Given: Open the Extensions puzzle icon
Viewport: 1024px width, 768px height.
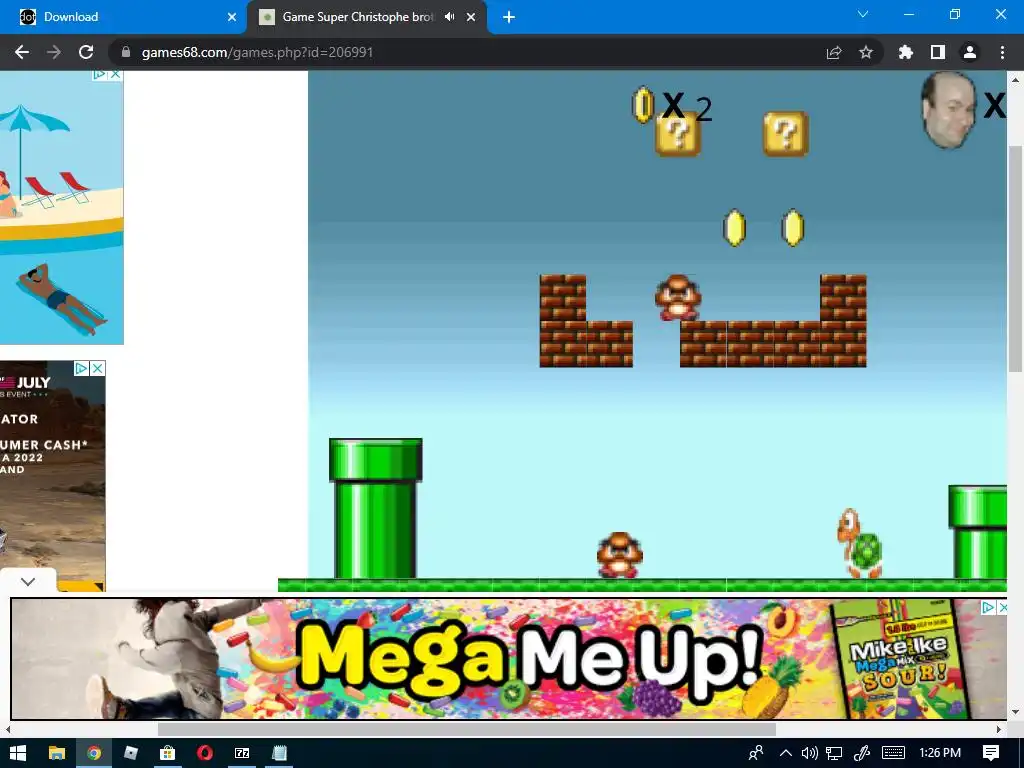Looking at the screenshot, I should [x=906, y=52].
